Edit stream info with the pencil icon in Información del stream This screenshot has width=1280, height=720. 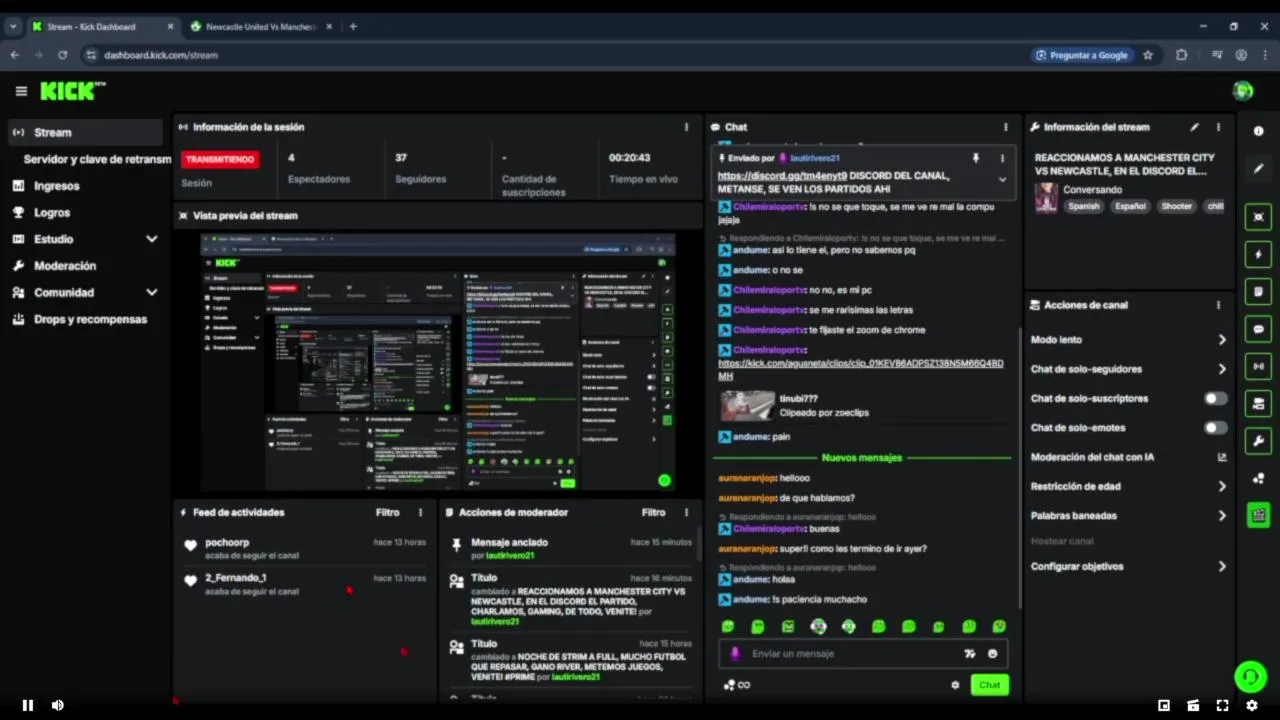(1194, 127)
